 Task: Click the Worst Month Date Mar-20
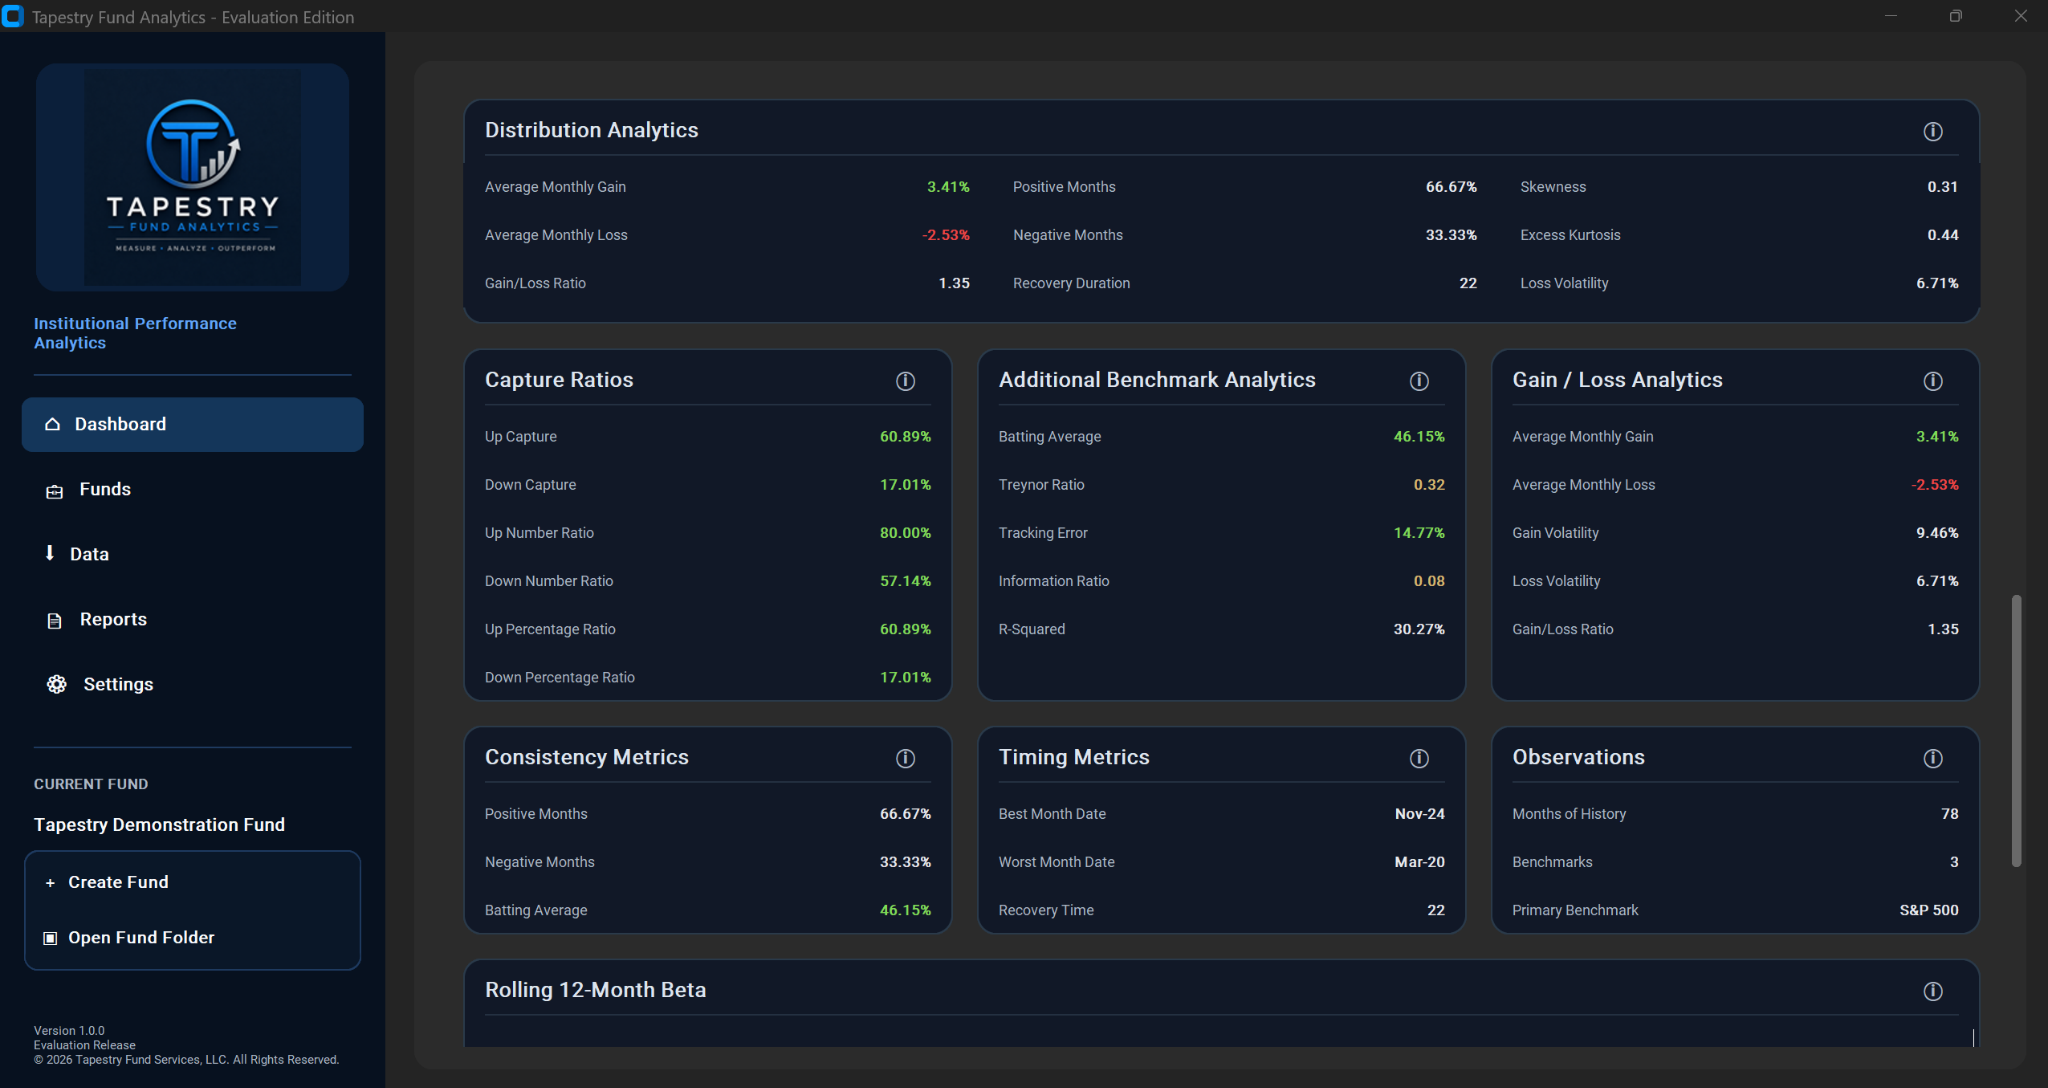(1419, 862)
